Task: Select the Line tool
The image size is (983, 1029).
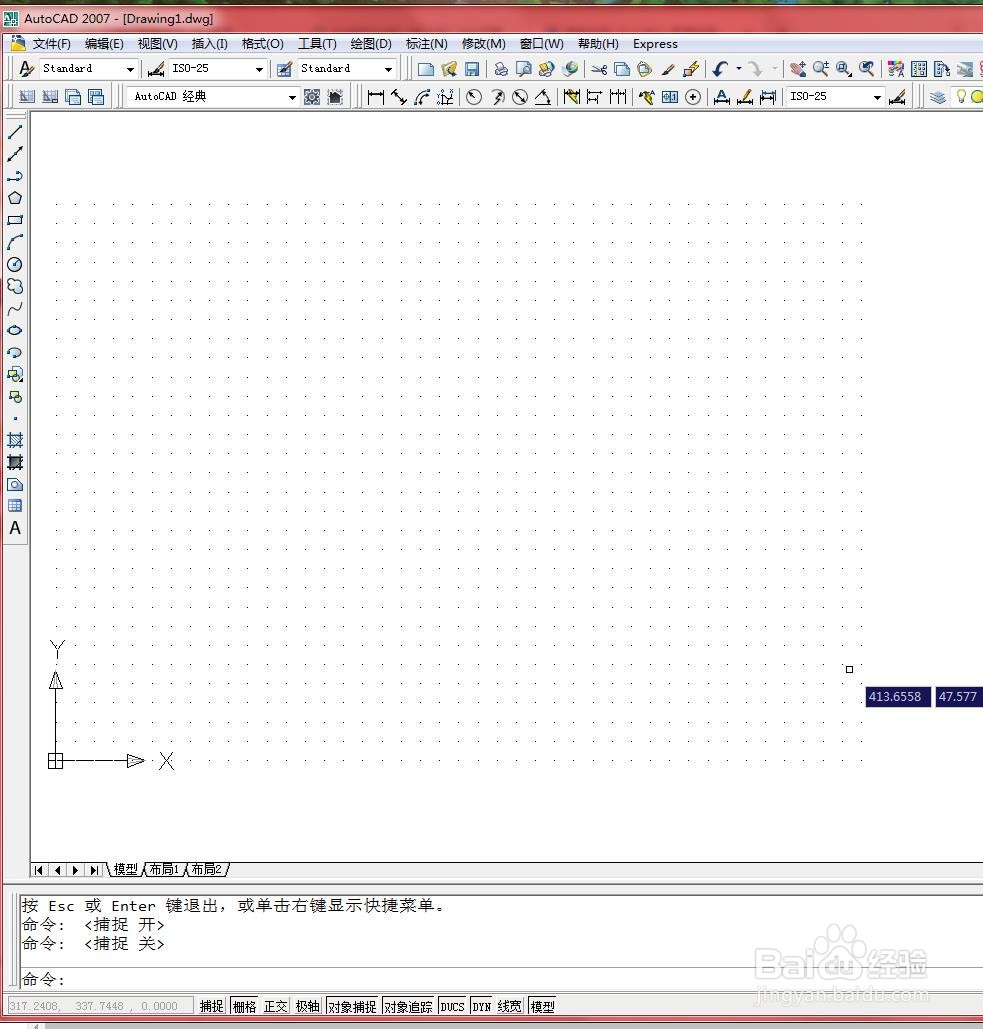Action: (15, 132)
